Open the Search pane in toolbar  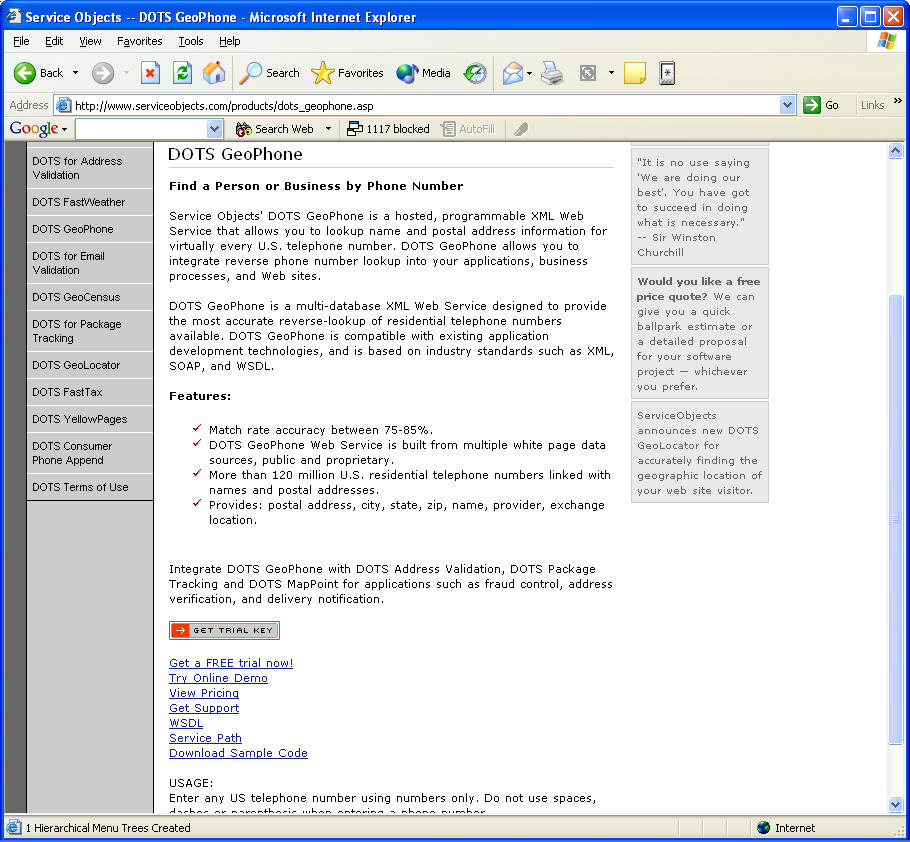pos(270,73)
